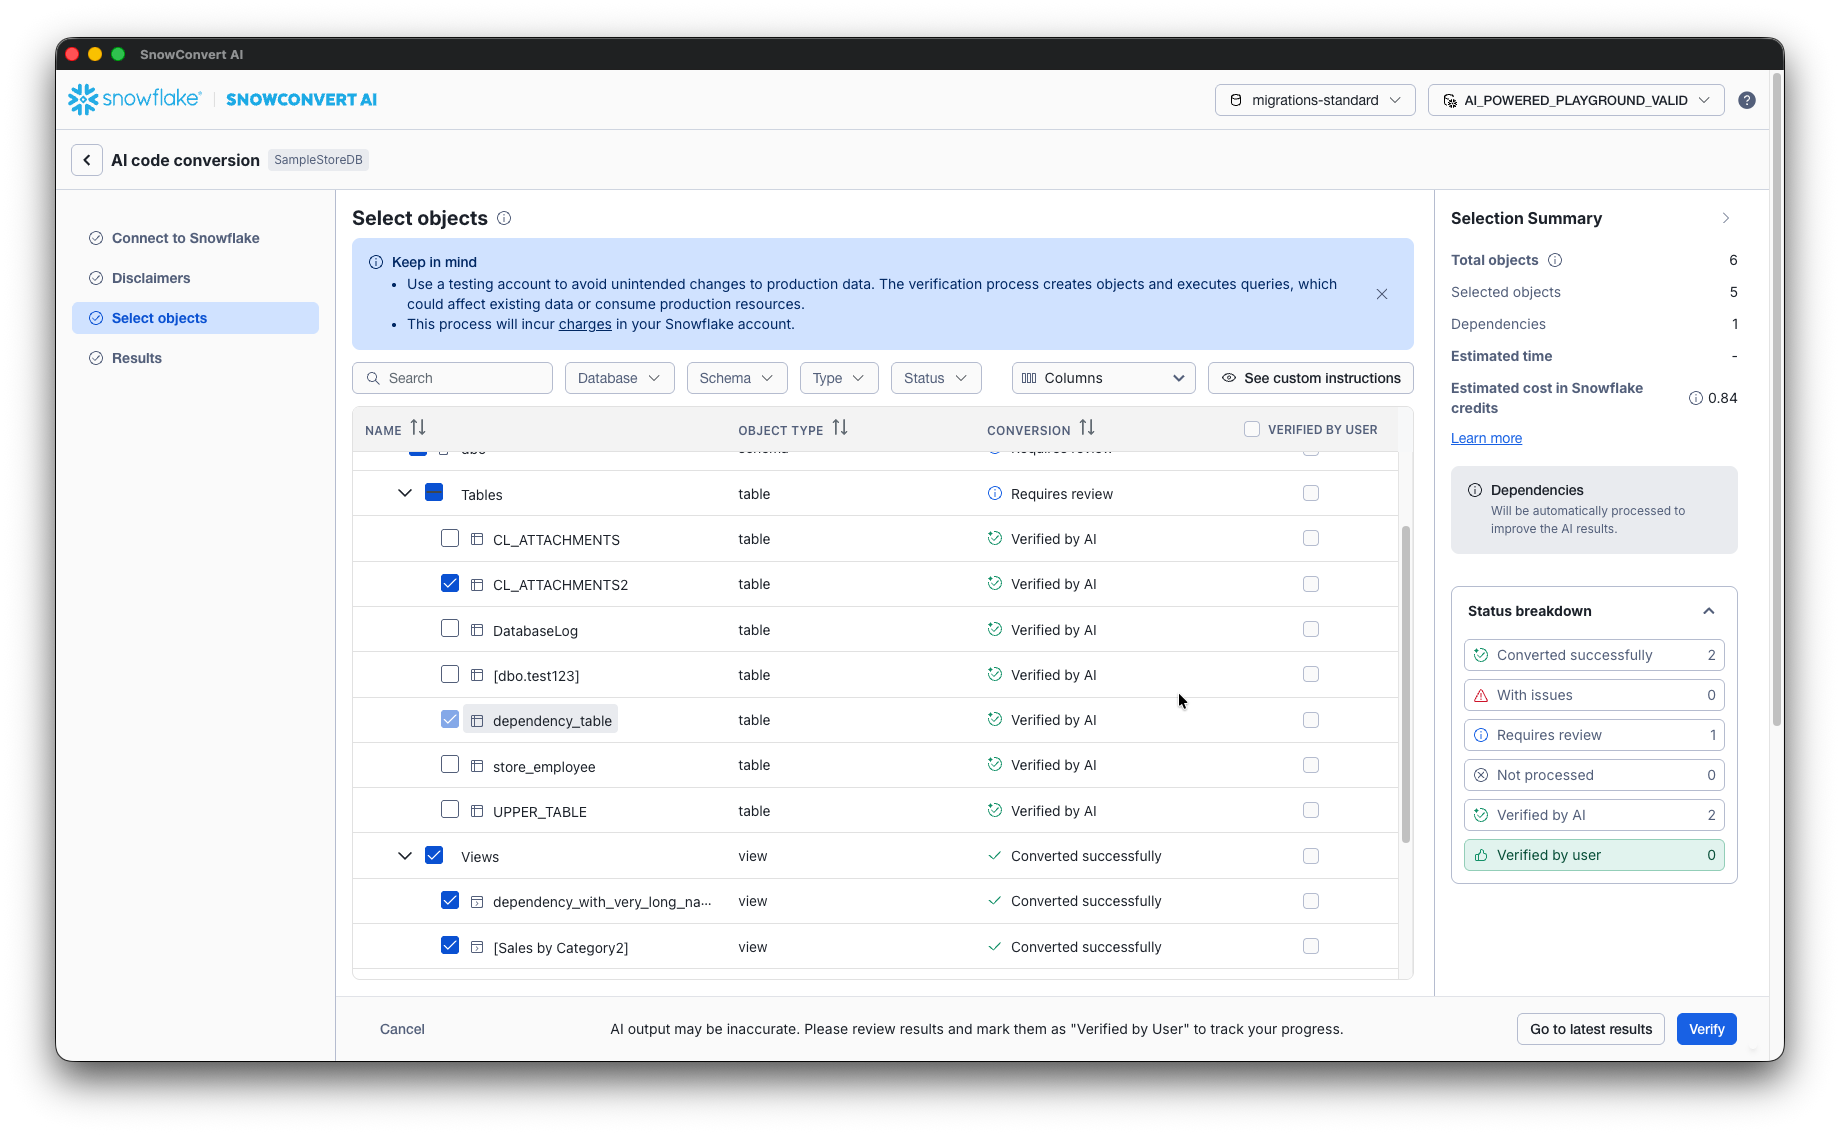The width and height of the screenshot is (1840, 1135).
Task: Open the Columns dropdown
Action: pos(1103,378)
